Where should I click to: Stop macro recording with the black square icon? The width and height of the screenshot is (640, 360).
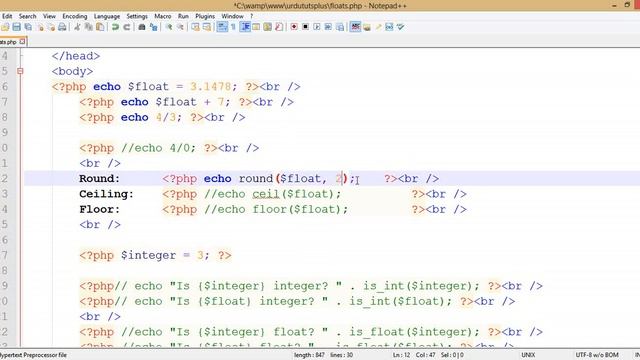point(305,27)
